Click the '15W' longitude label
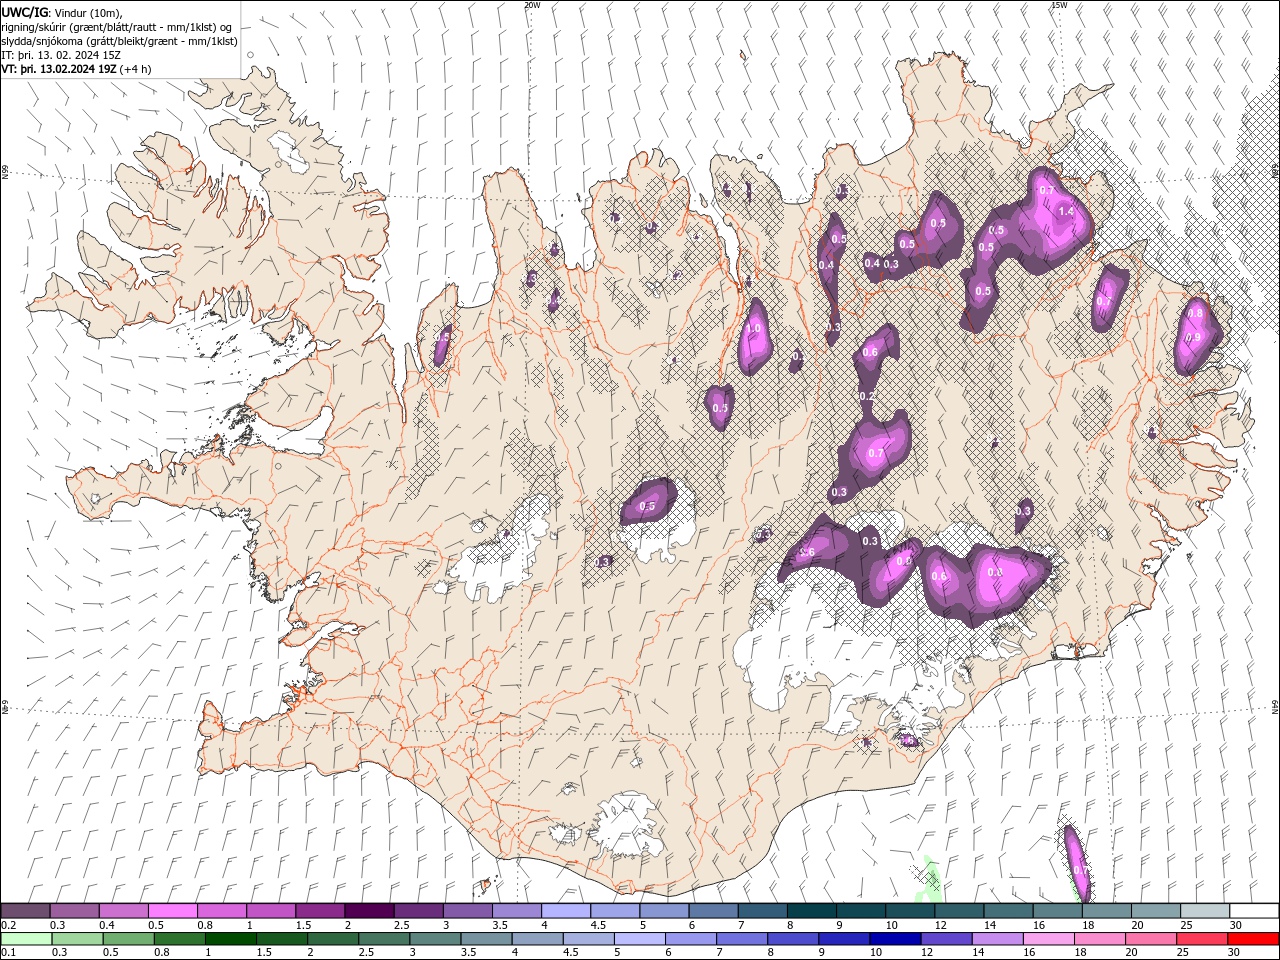The width and height of the screenshot is (1280, 960). coord(1059,5)
